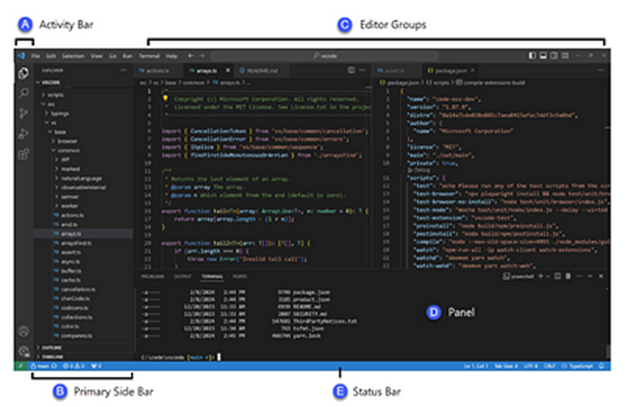
Task: Open the Extensions view
Action: click(24, 154)
